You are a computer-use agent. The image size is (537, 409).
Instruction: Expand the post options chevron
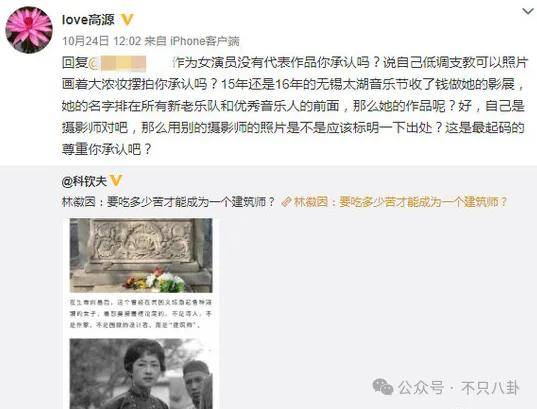(x=528, y=12)
